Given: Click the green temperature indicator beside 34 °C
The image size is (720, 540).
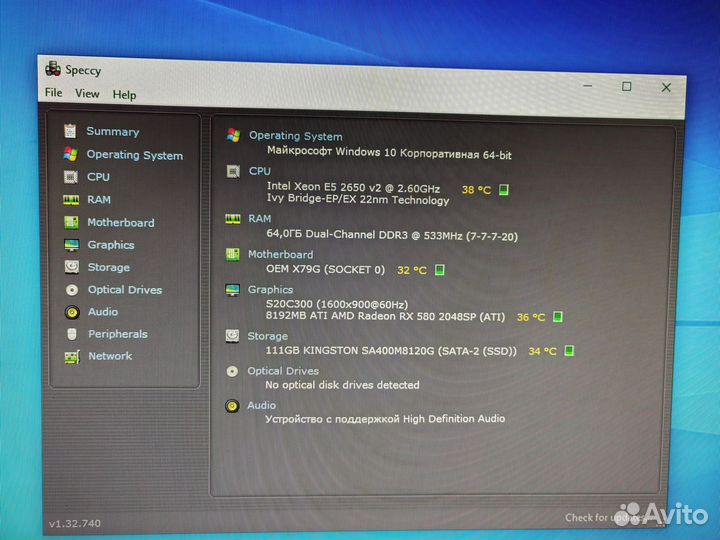Looking at the screenshot, I should pyautogui.click(x=569, y=351).
